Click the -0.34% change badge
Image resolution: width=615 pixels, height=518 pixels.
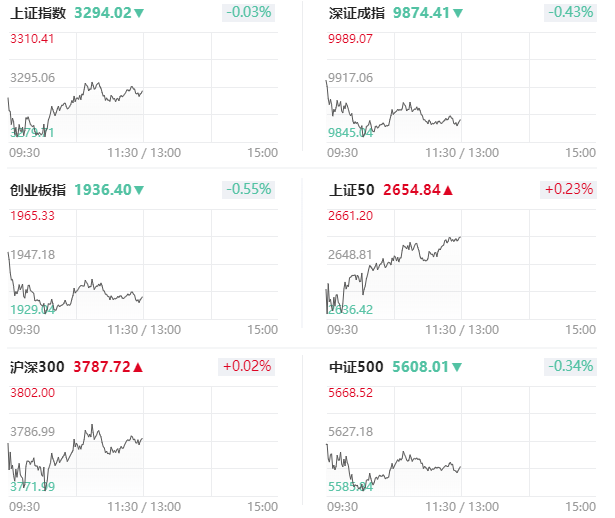(x=570, y=366)
